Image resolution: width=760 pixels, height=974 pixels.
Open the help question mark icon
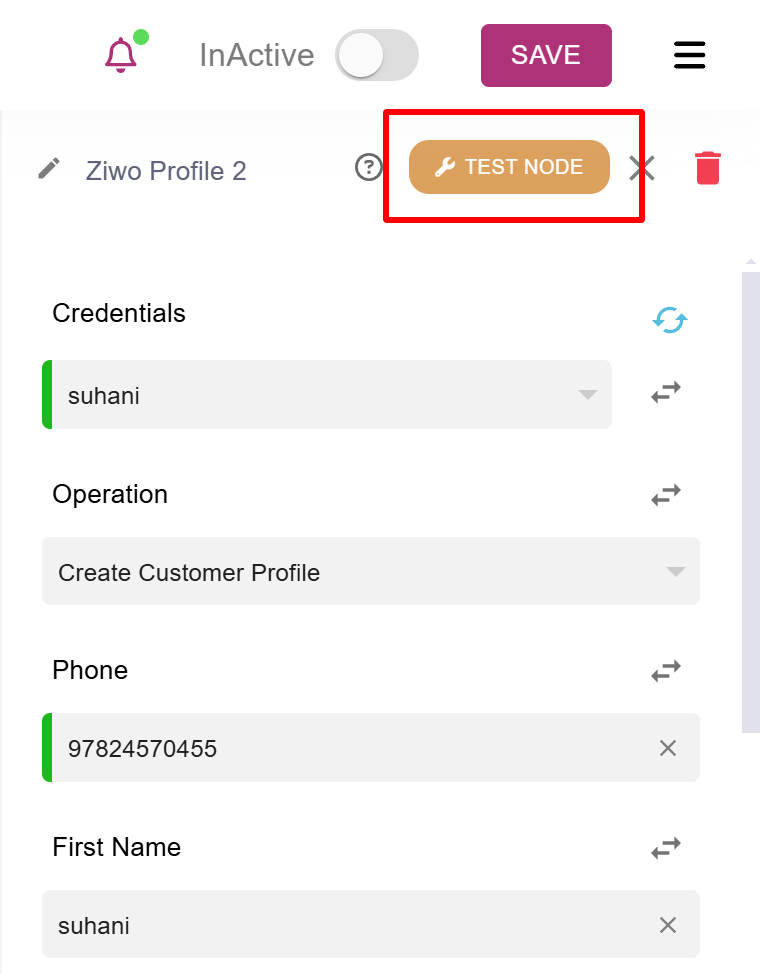(369, 167)
